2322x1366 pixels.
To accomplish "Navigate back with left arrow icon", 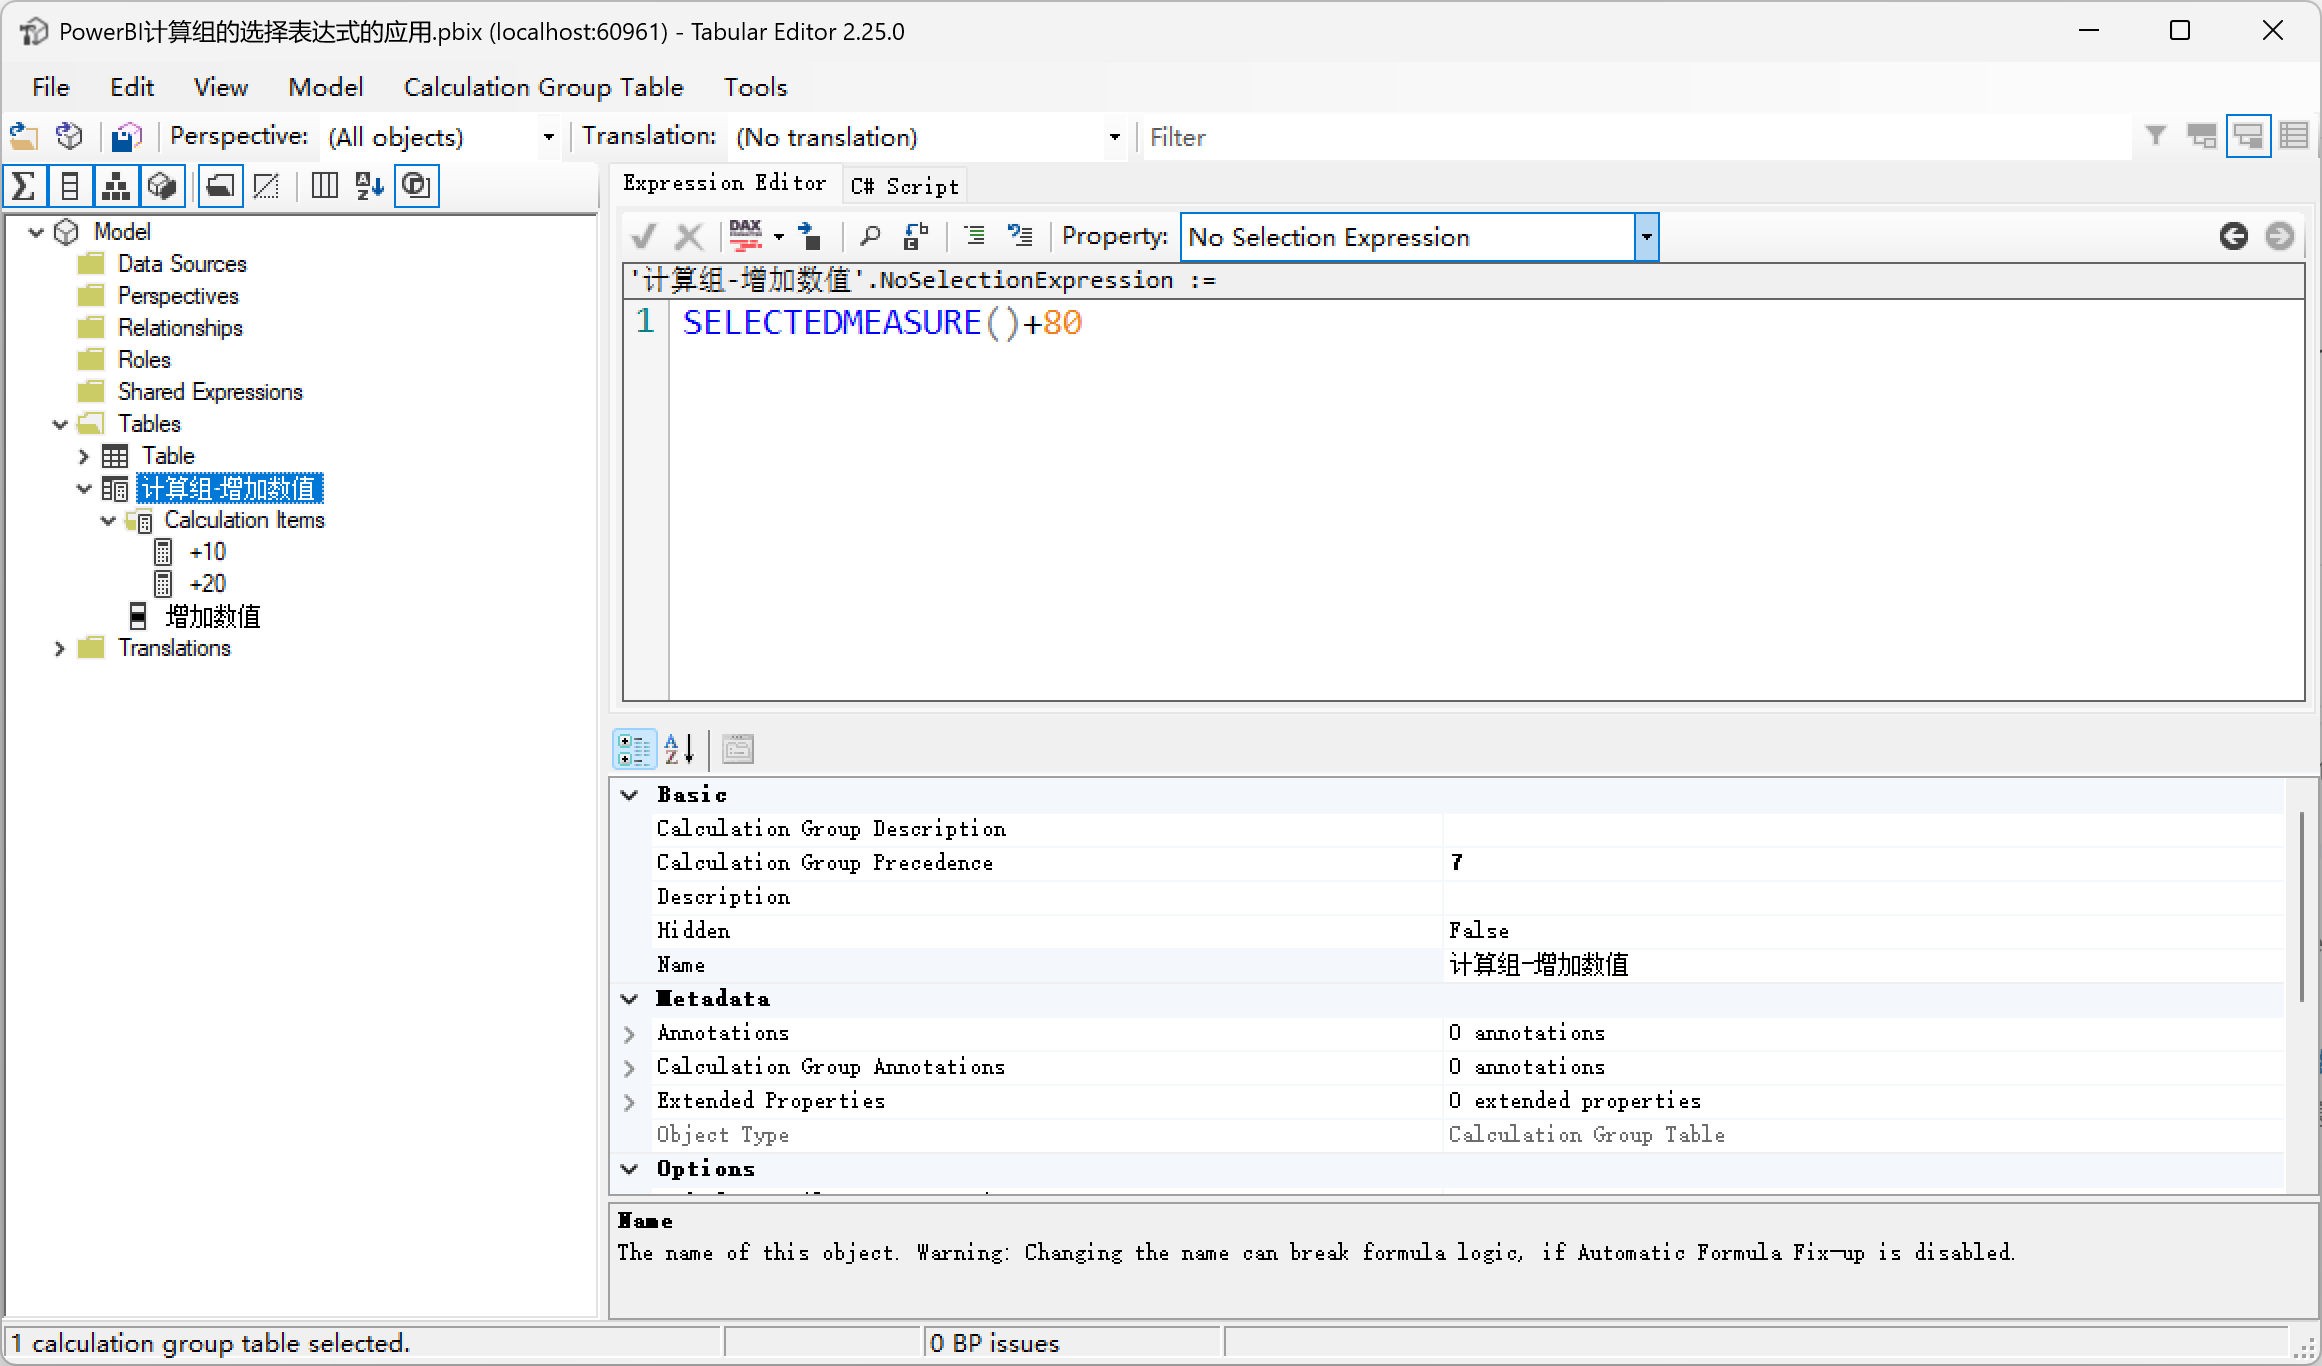I will [2233, 237].
